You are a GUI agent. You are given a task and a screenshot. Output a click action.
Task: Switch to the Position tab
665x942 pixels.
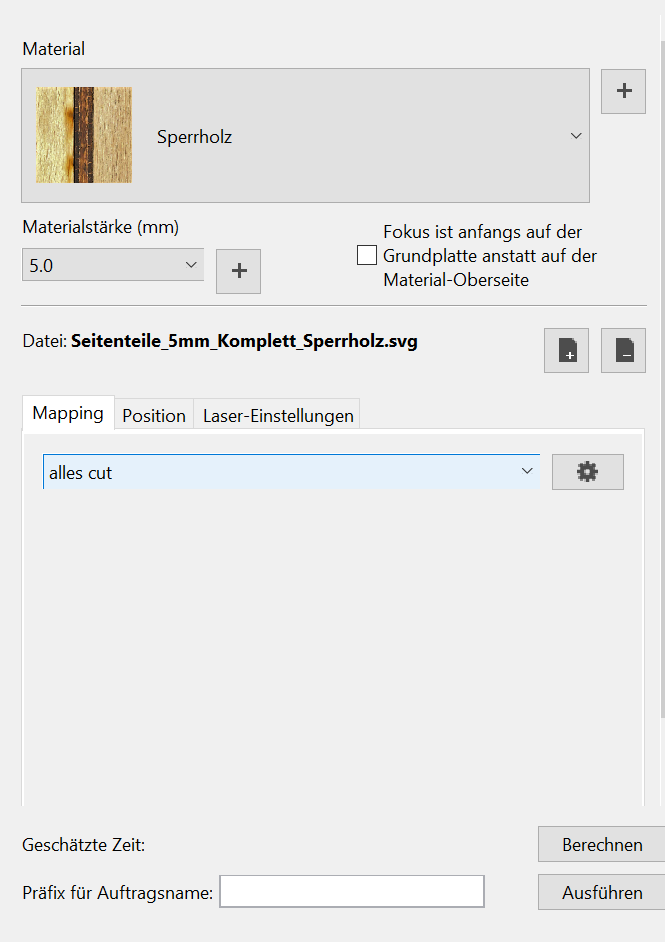click(154, 415)
